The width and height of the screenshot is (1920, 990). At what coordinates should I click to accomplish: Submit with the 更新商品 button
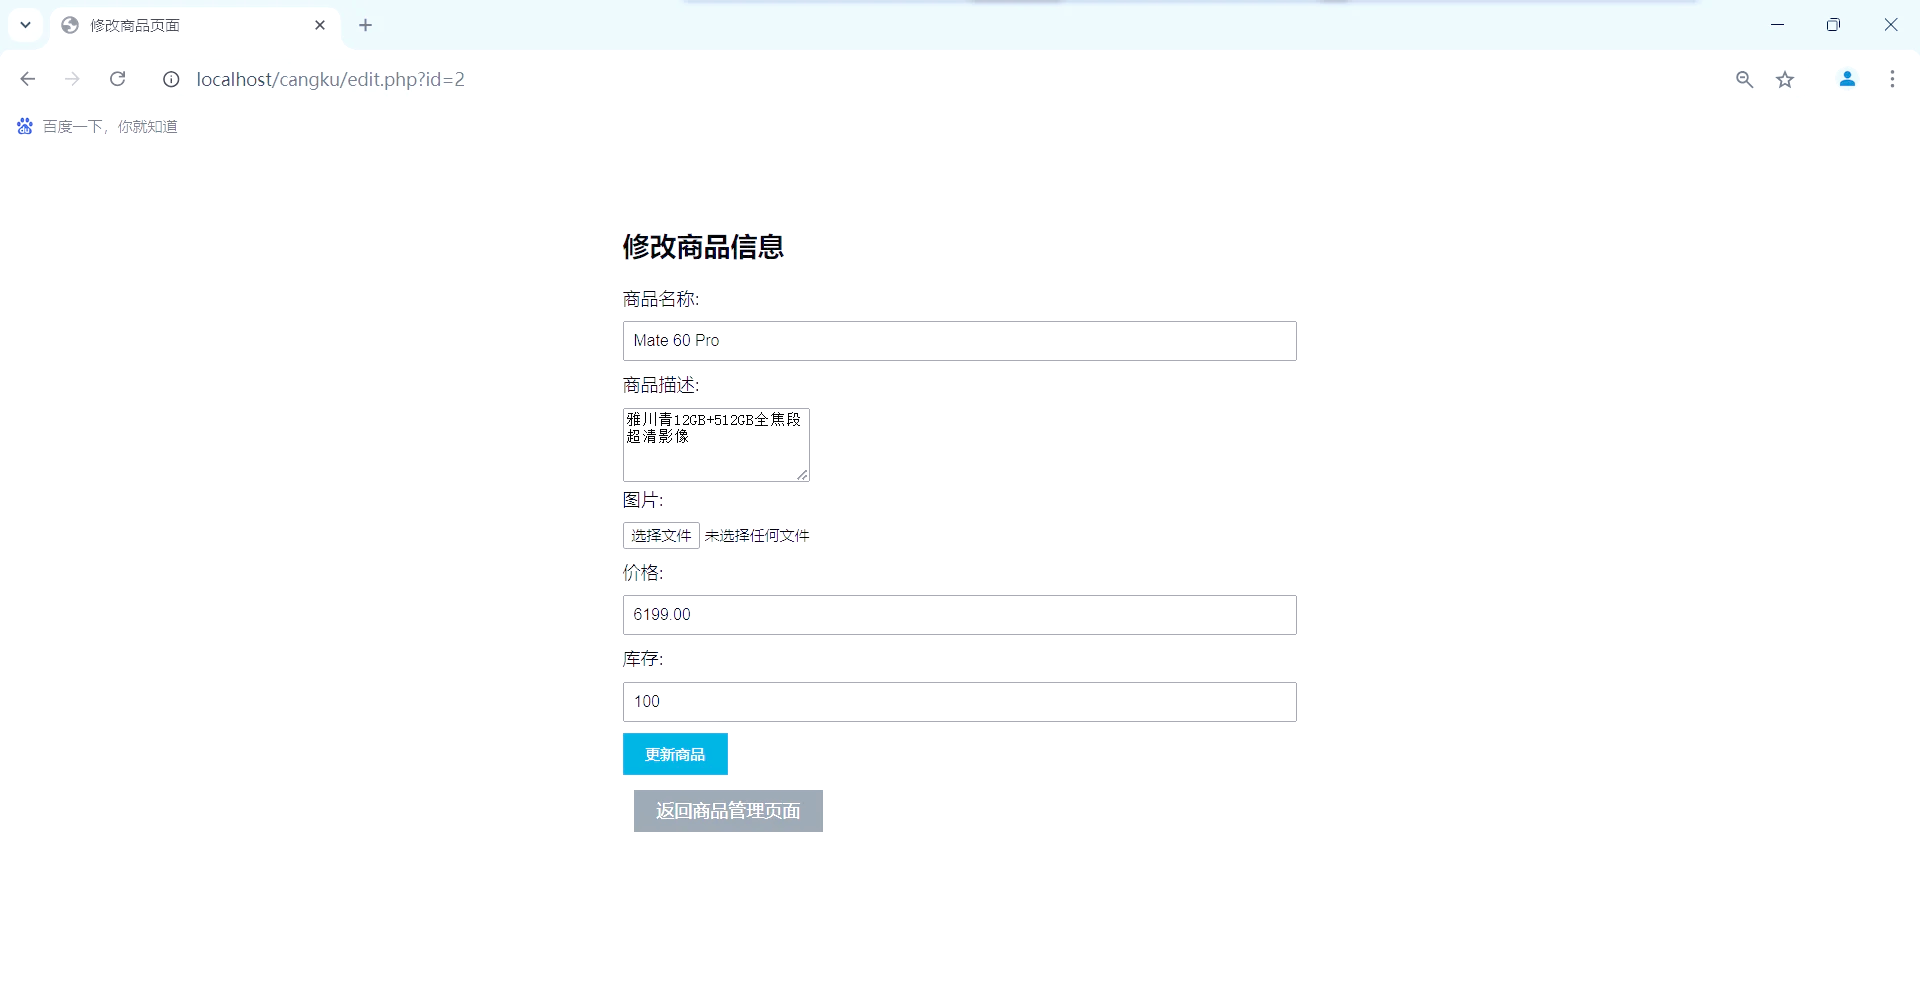(x=675, y=754)
